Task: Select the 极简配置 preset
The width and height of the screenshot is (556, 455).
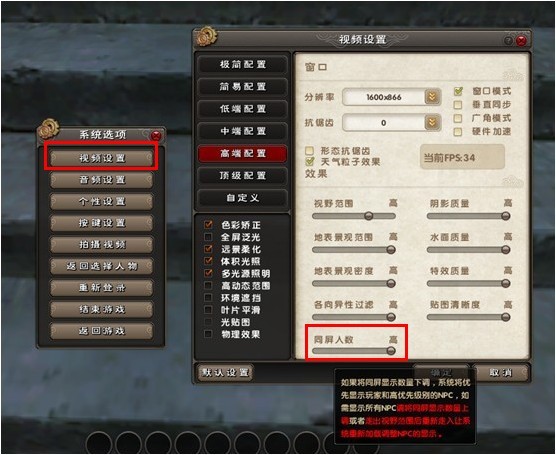Action: (x=243, y=64)
